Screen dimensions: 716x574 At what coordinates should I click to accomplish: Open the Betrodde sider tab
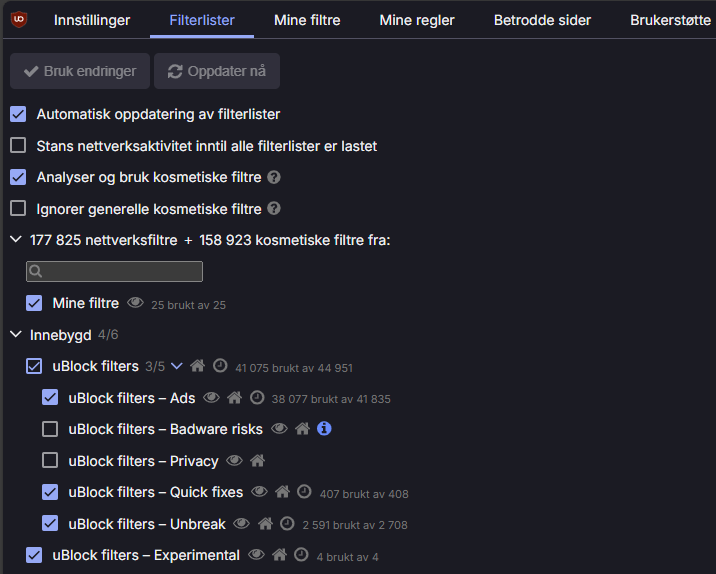point(542,20)
